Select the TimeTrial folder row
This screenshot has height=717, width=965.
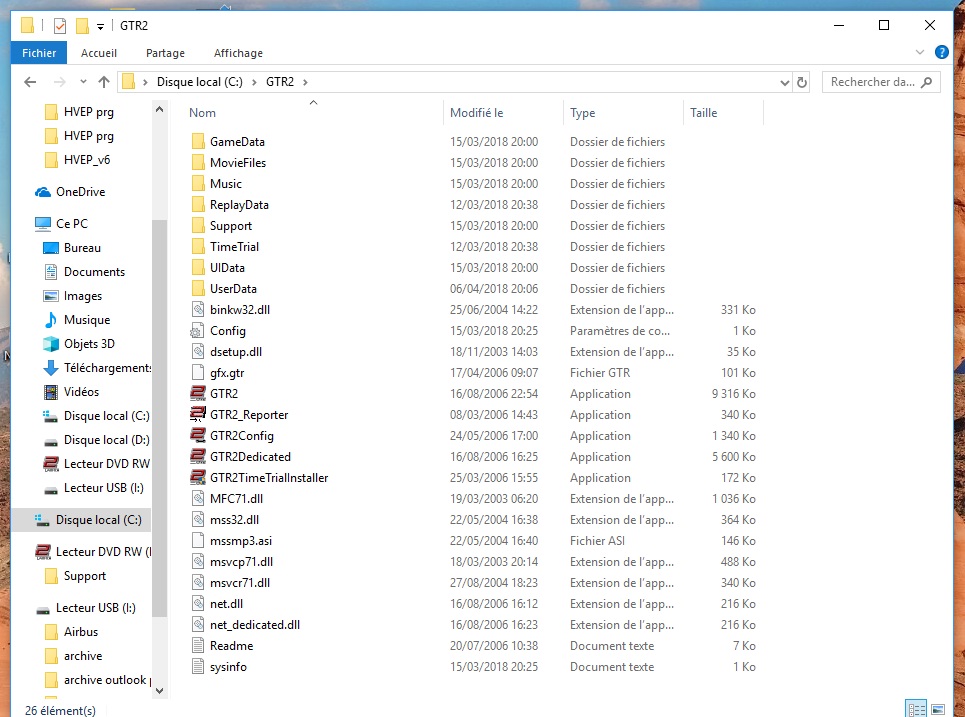(x=474, y=247)
